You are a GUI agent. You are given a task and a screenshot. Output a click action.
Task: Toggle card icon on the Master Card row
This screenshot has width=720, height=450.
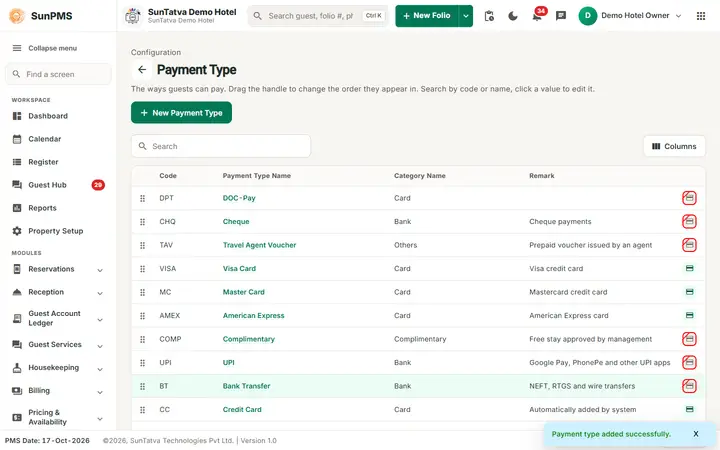tap(689, 292)
